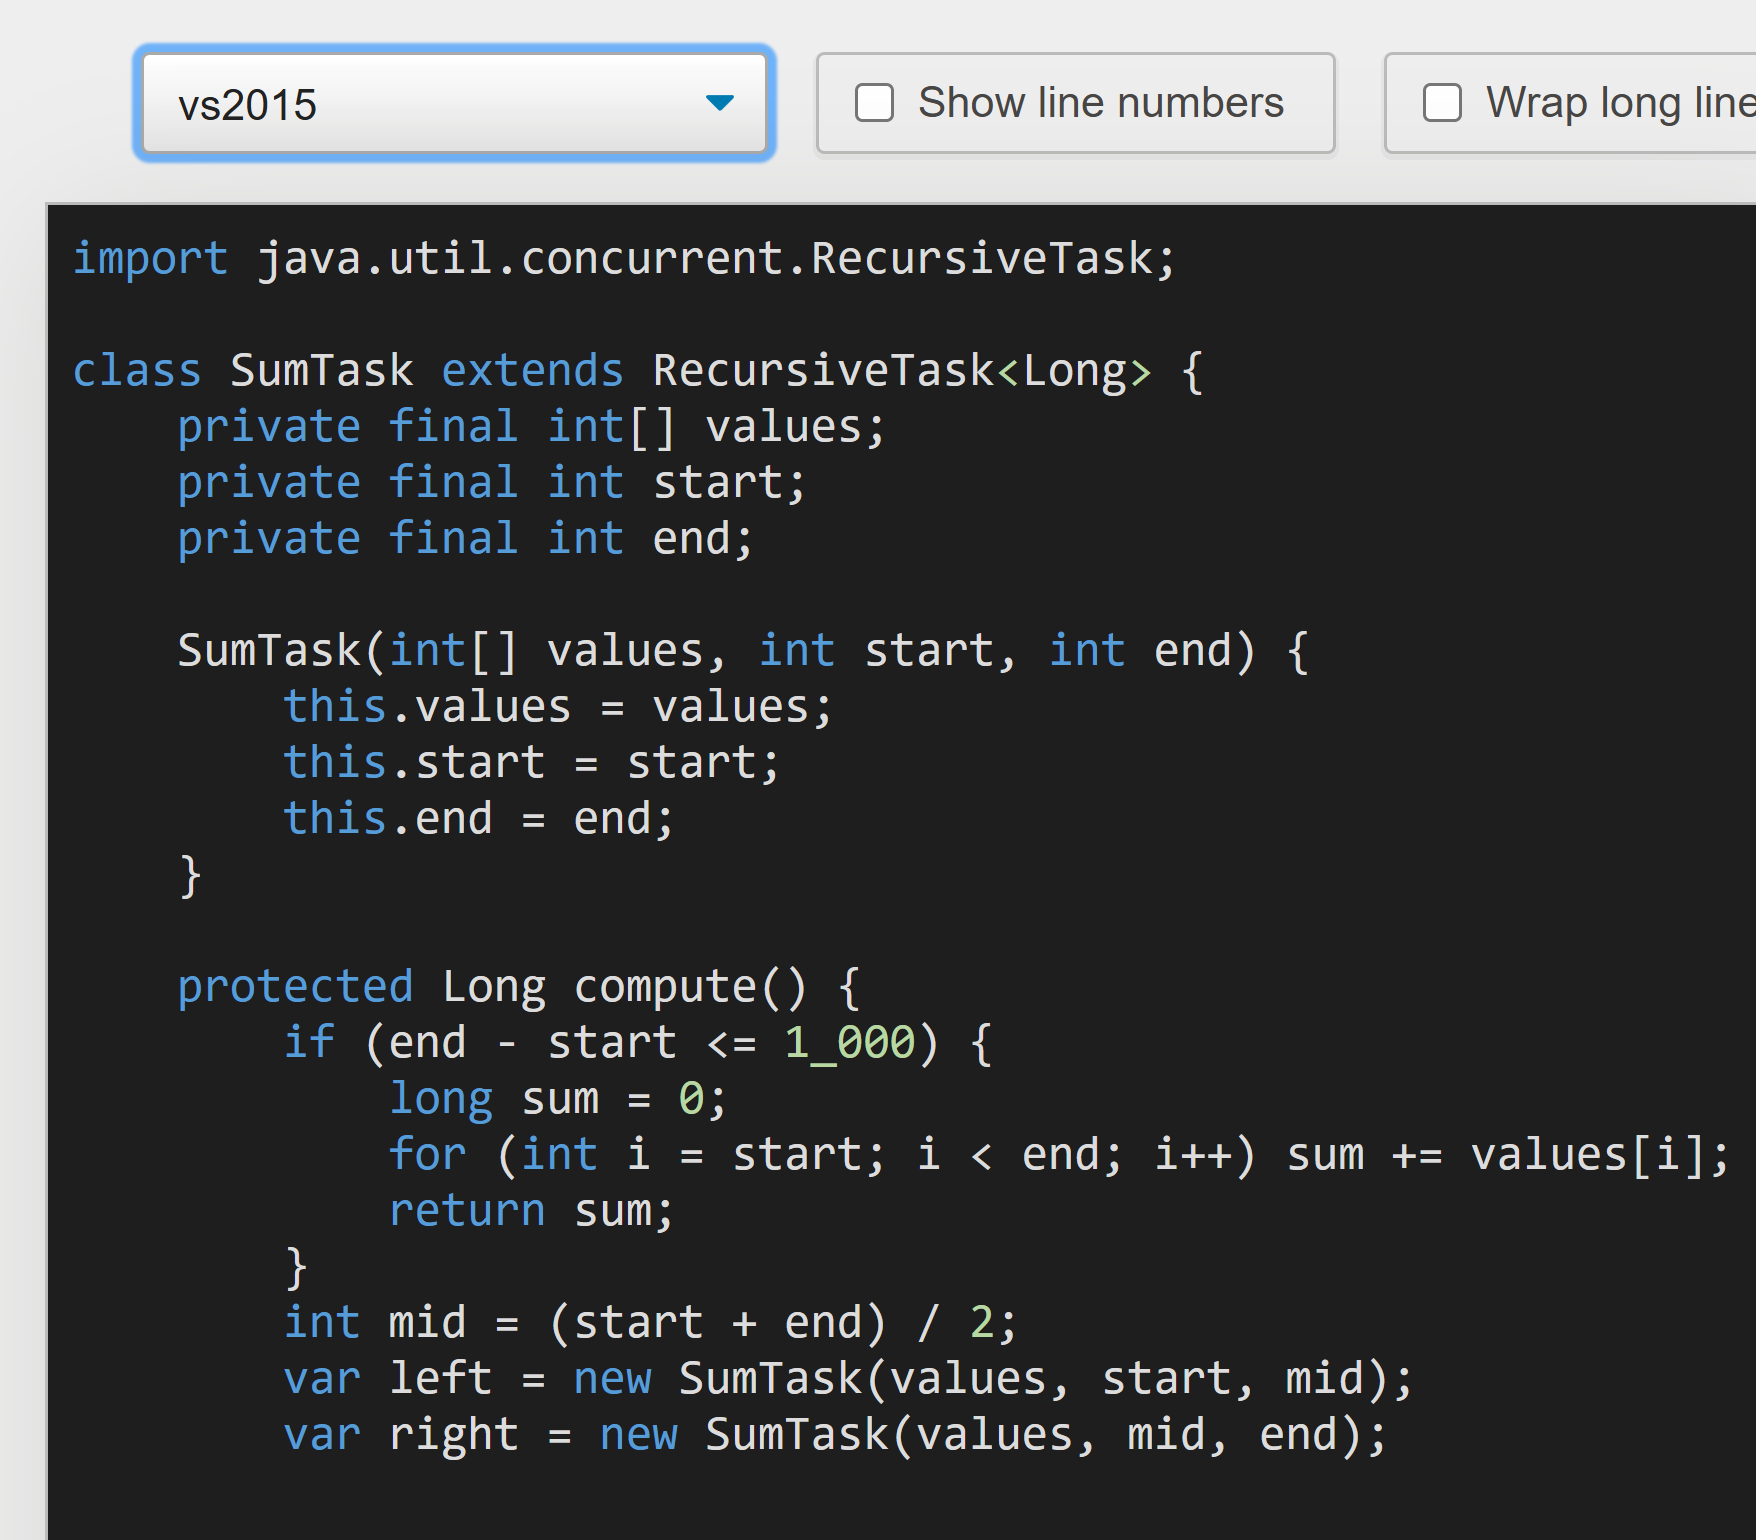This screenshot has width=1756, height=1540.
Task: Click 'RecursiveTask<Long>' in the class declaration
Action: click(902, 371)
